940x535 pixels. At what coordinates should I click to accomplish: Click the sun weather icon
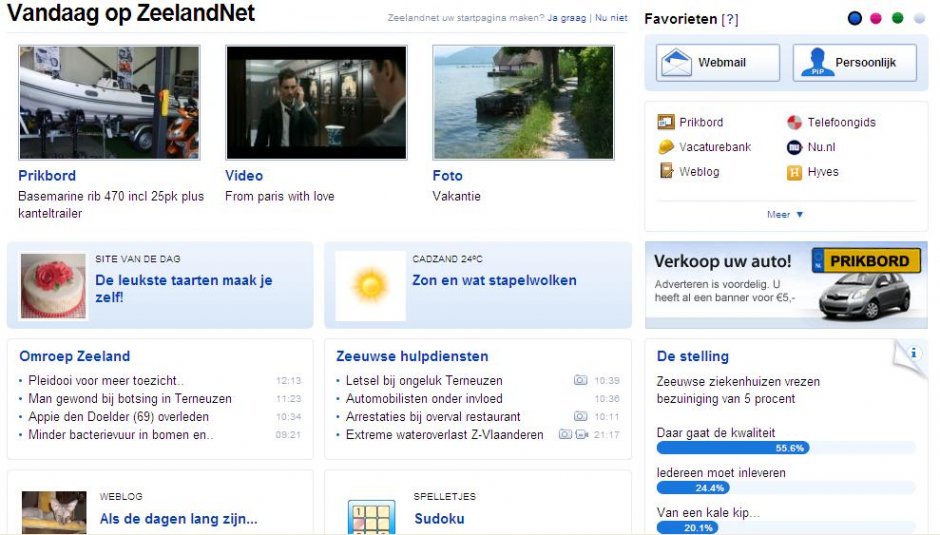(x=370, y=285)
